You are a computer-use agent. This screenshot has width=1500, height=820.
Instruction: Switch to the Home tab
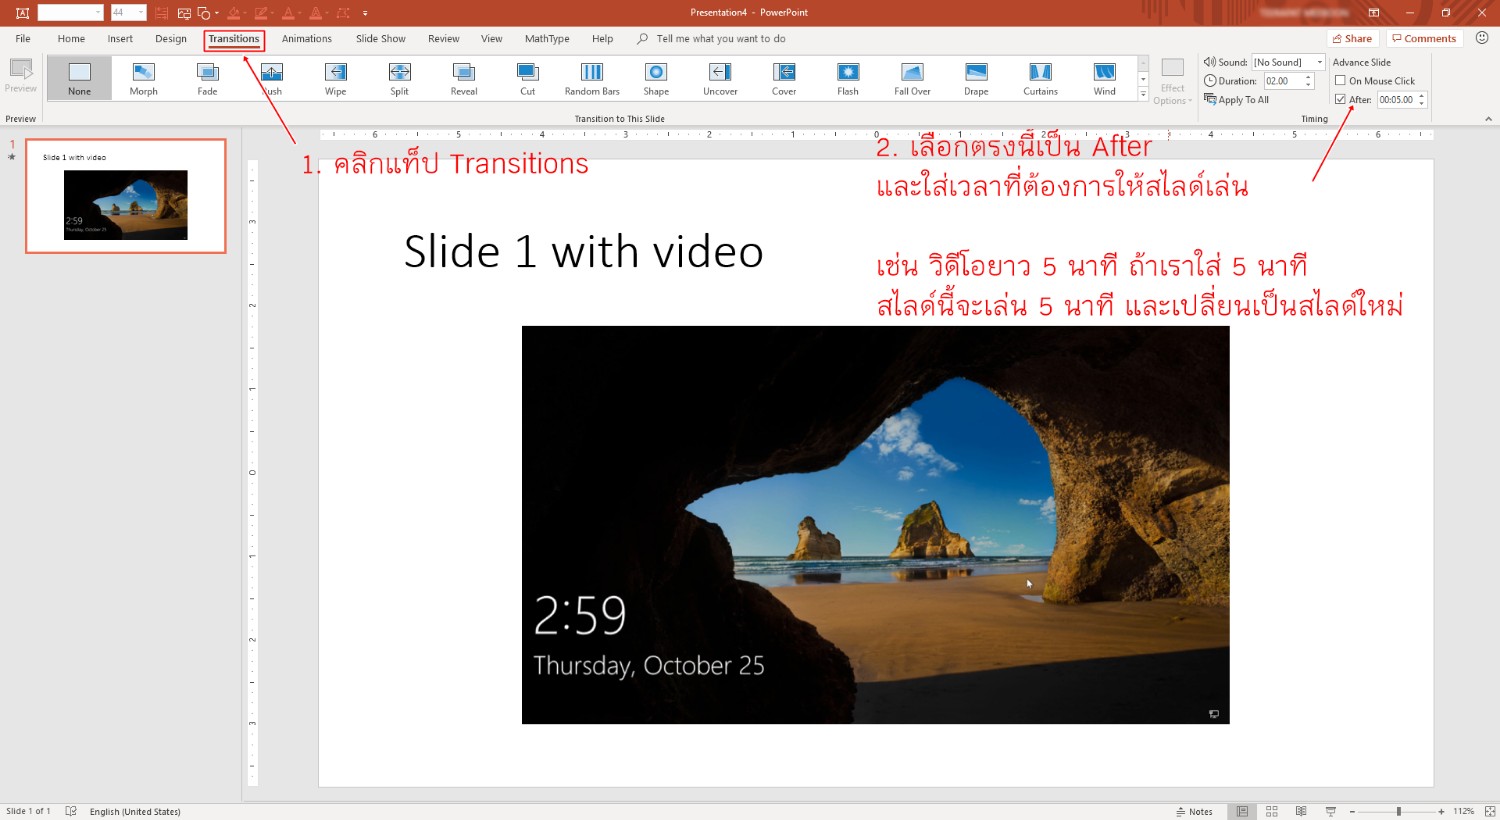point(71,39)
